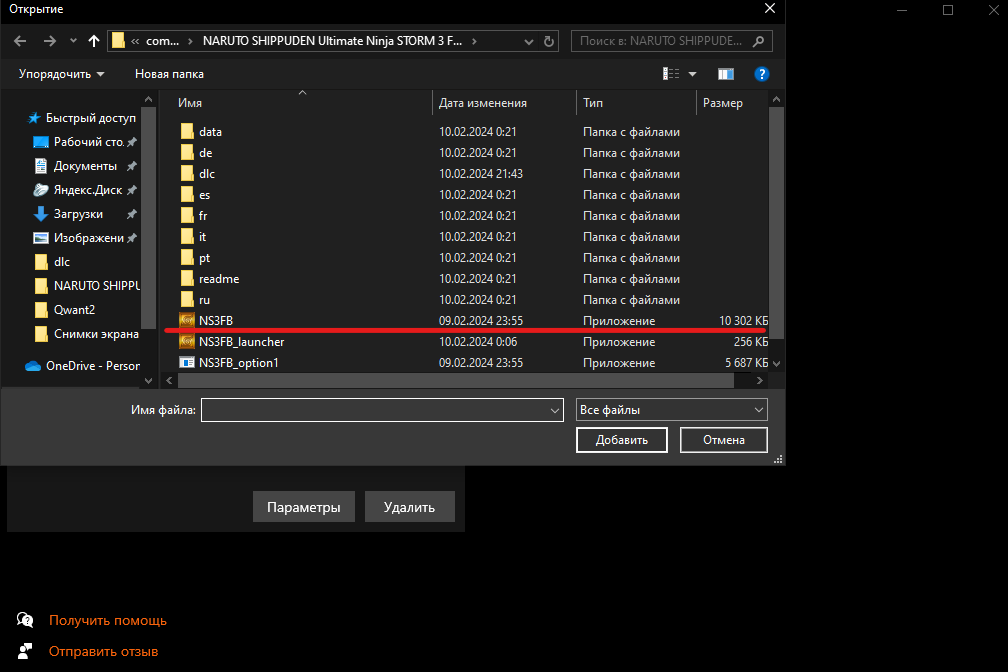Click the Отмена button

[x=724, y=440]
